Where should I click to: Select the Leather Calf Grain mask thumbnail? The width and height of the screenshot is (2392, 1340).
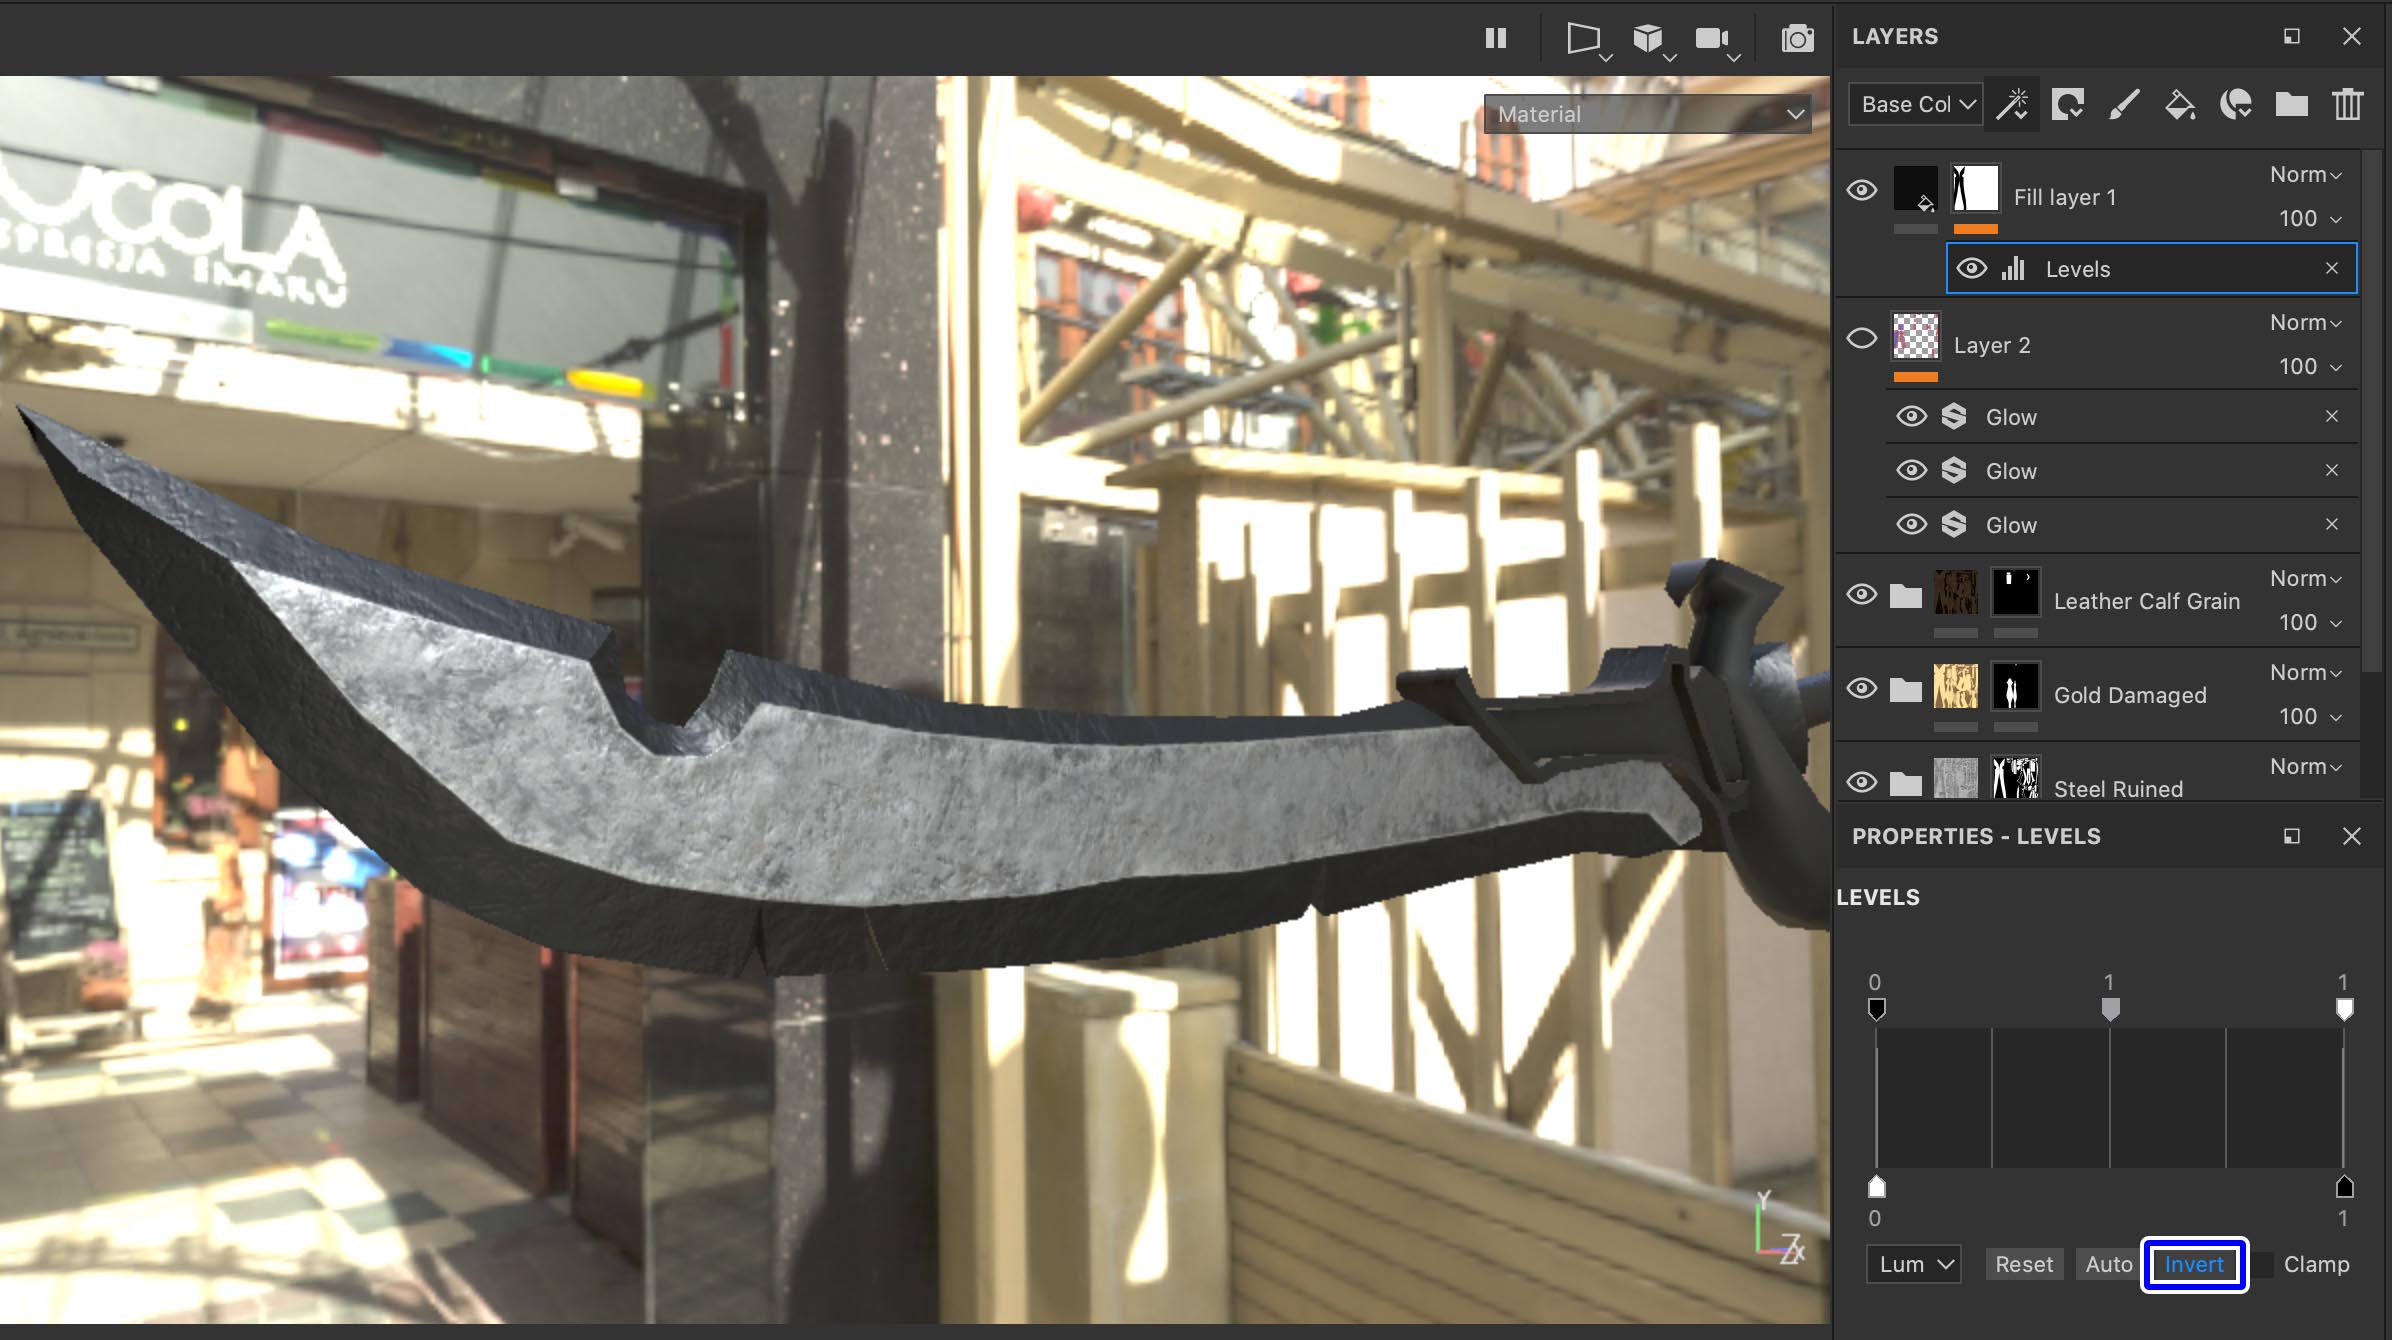point(2015,593)
